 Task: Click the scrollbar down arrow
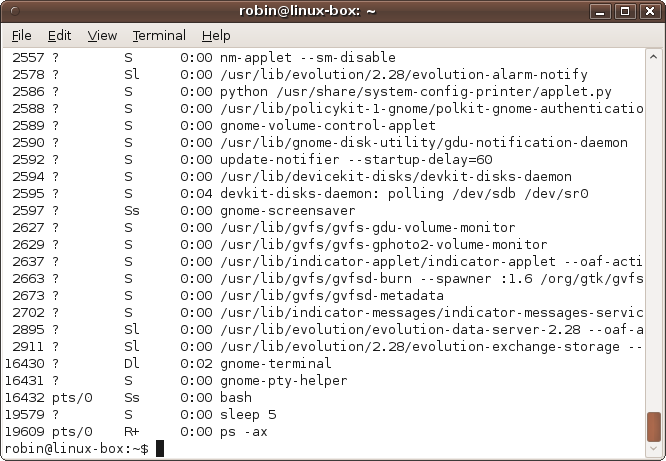653,449
